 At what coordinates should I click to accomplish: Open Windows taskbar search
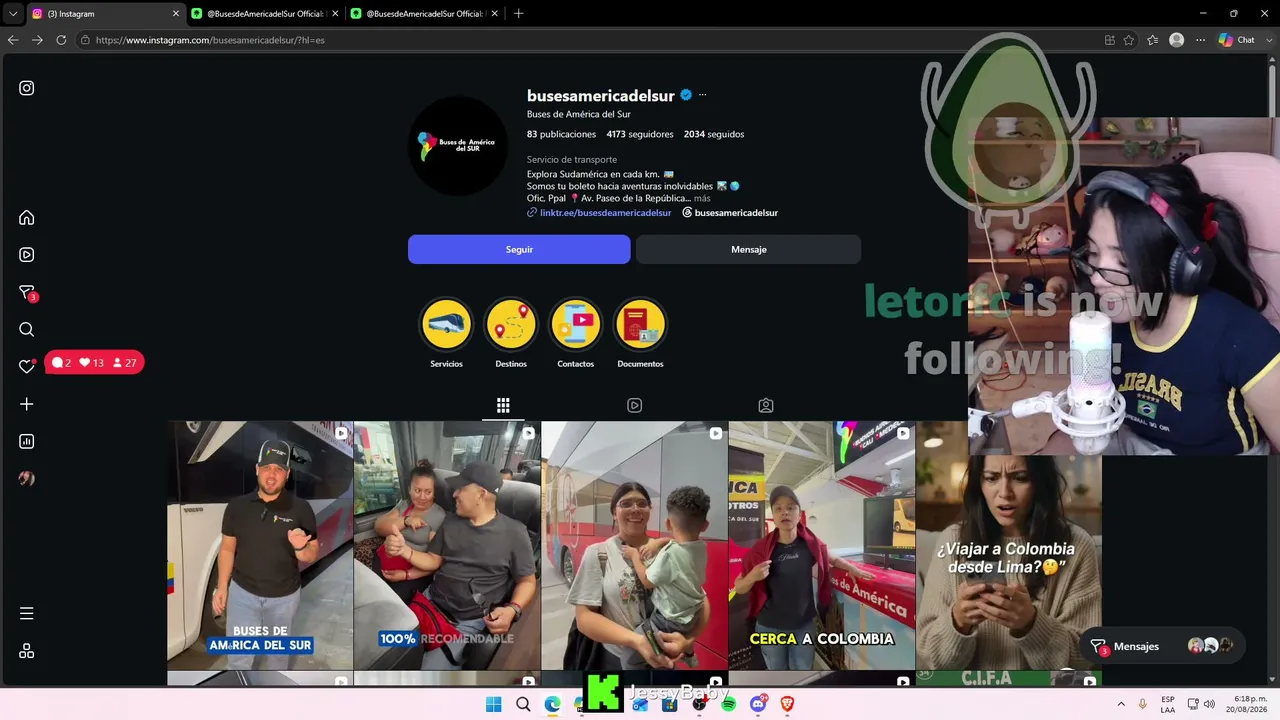coord(523,704)
